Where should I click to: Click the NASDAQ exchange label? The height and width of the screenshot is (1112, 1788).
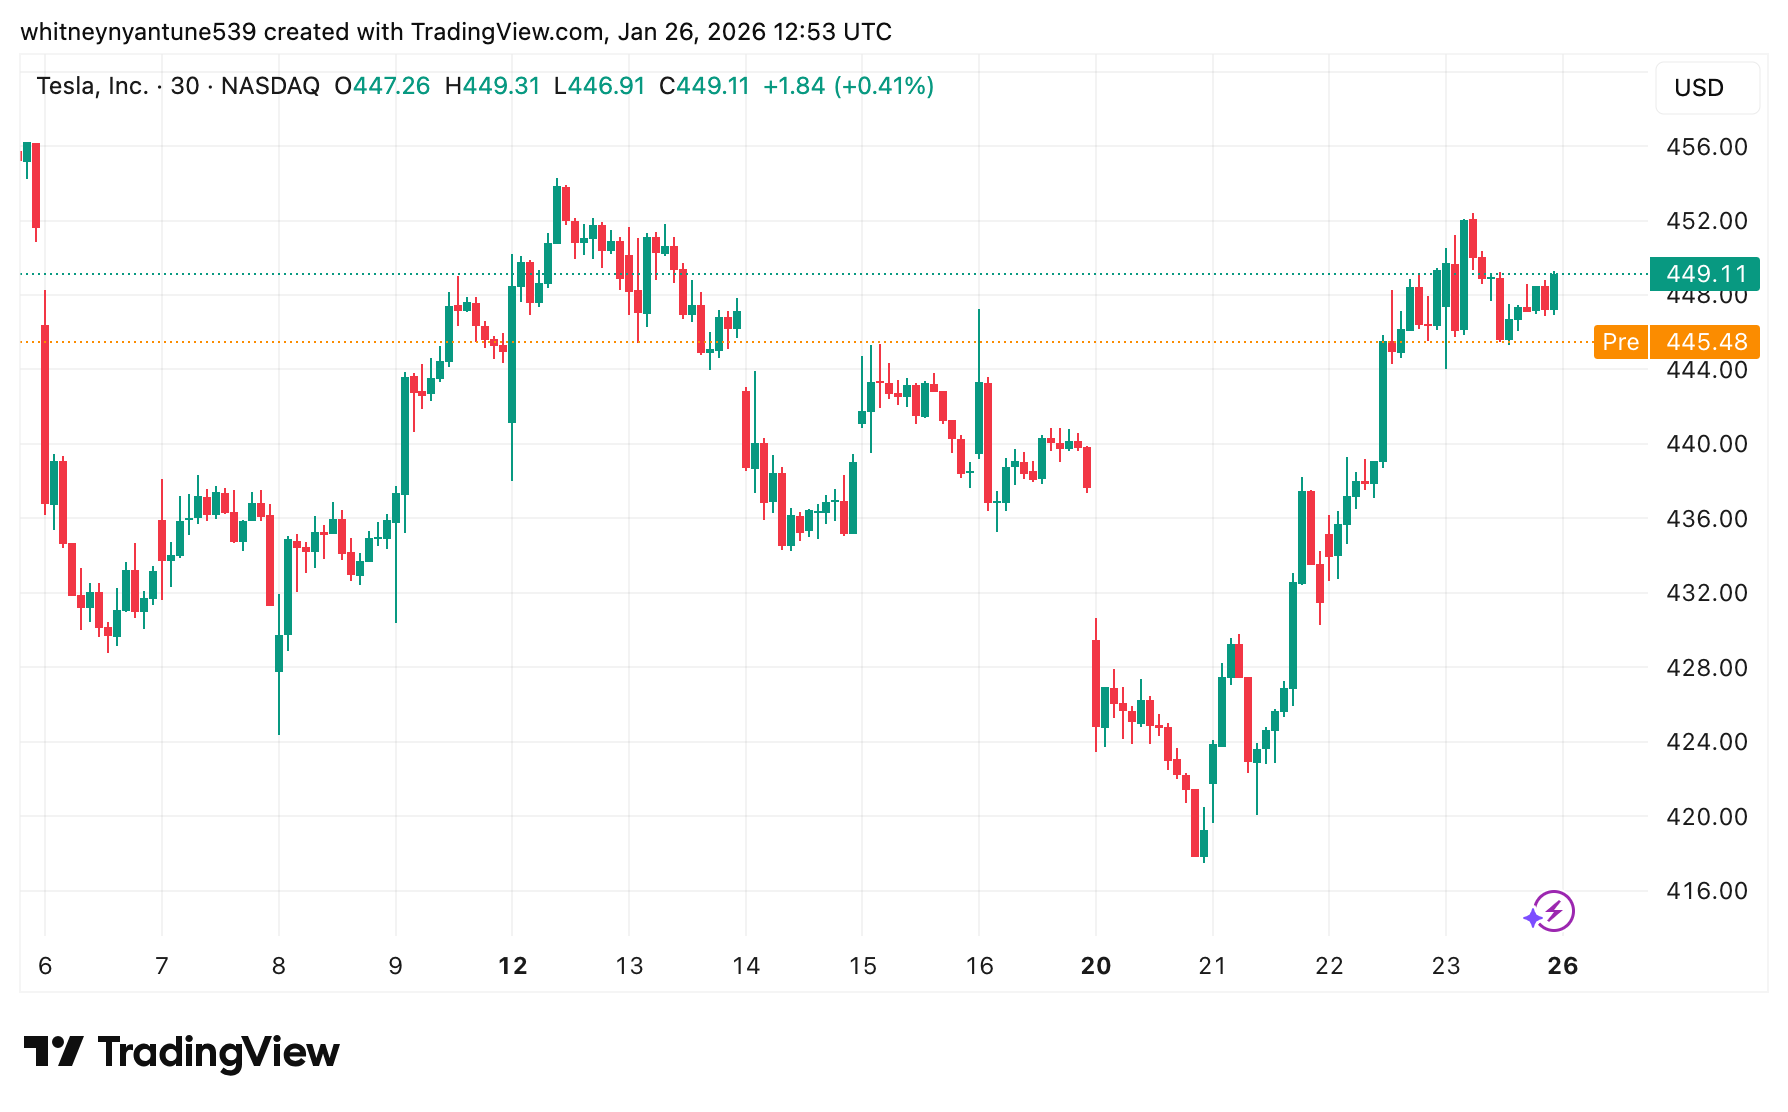270,86
